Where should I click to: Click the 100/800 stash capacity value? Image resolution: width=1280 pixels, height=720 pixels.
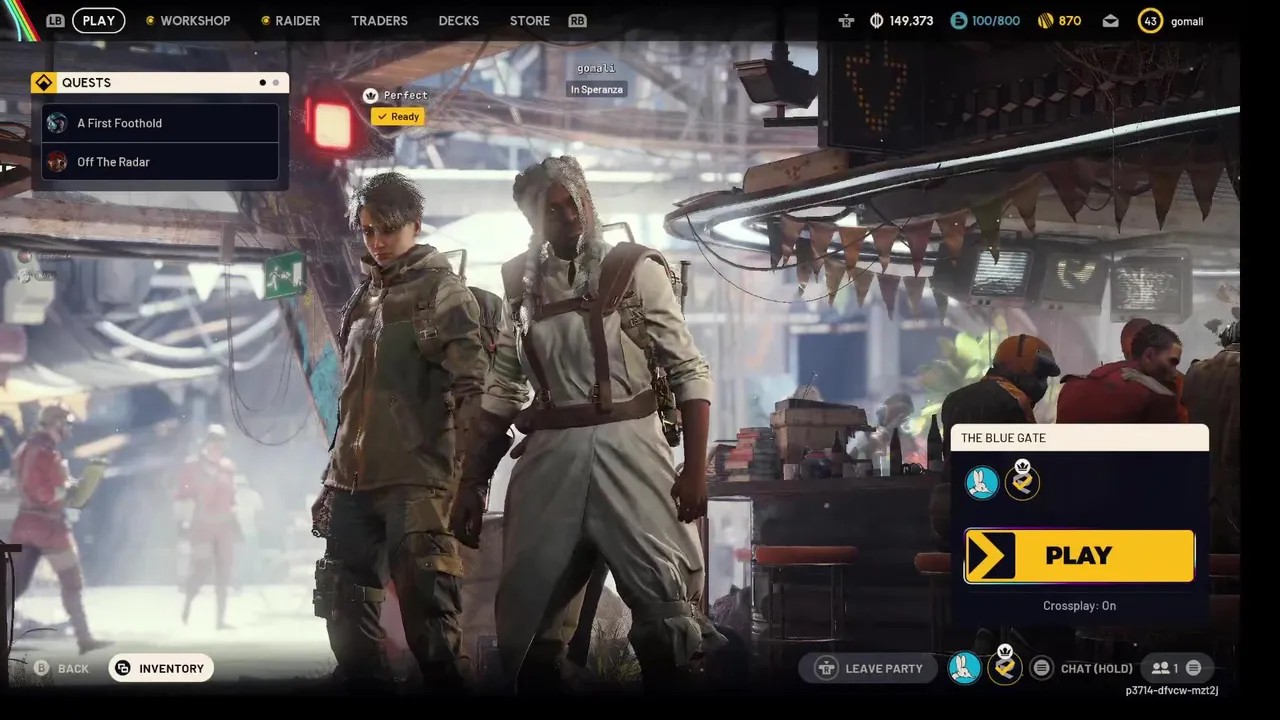click(x=996, y=20)
